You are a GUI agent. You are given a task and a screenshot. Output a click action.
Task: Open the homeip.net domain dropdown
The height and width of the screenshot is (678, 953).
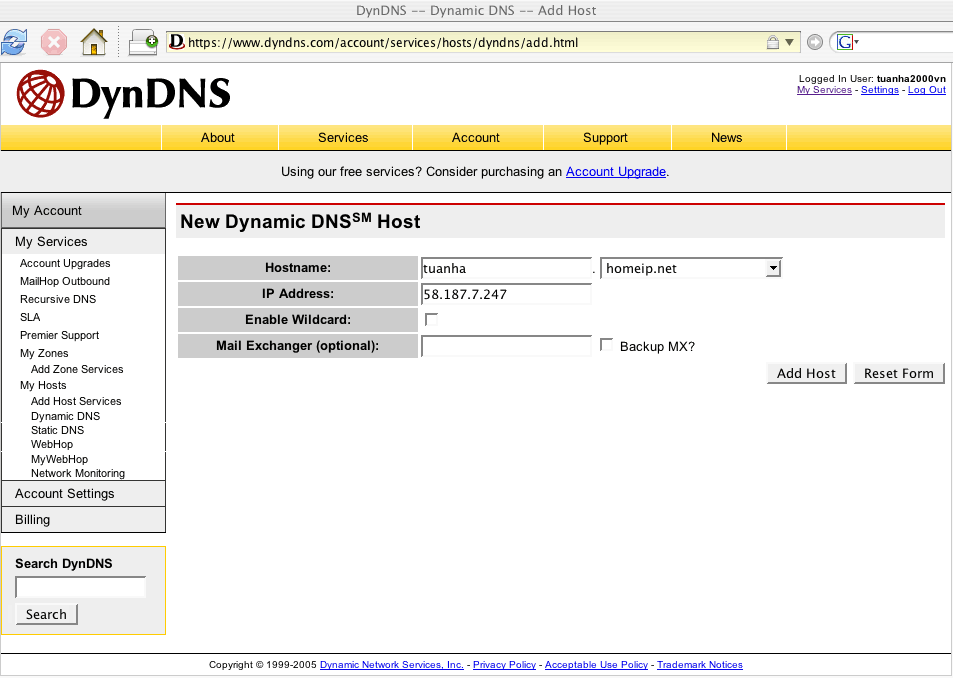(x=690, y=268)
